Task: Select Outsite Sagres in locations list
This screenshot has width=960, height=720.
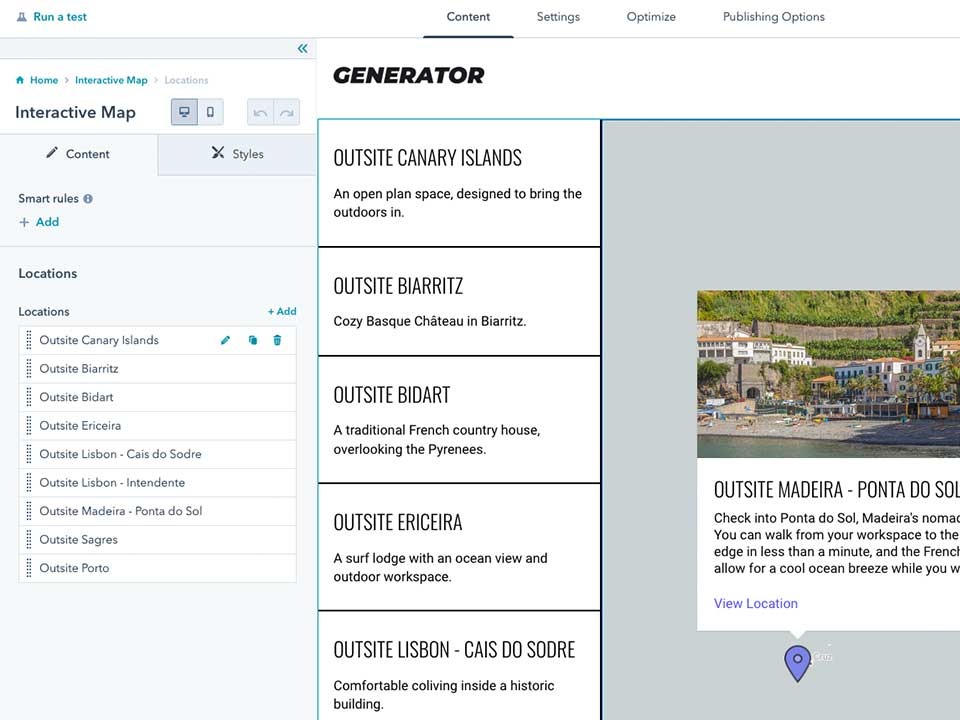Action: 79,540
